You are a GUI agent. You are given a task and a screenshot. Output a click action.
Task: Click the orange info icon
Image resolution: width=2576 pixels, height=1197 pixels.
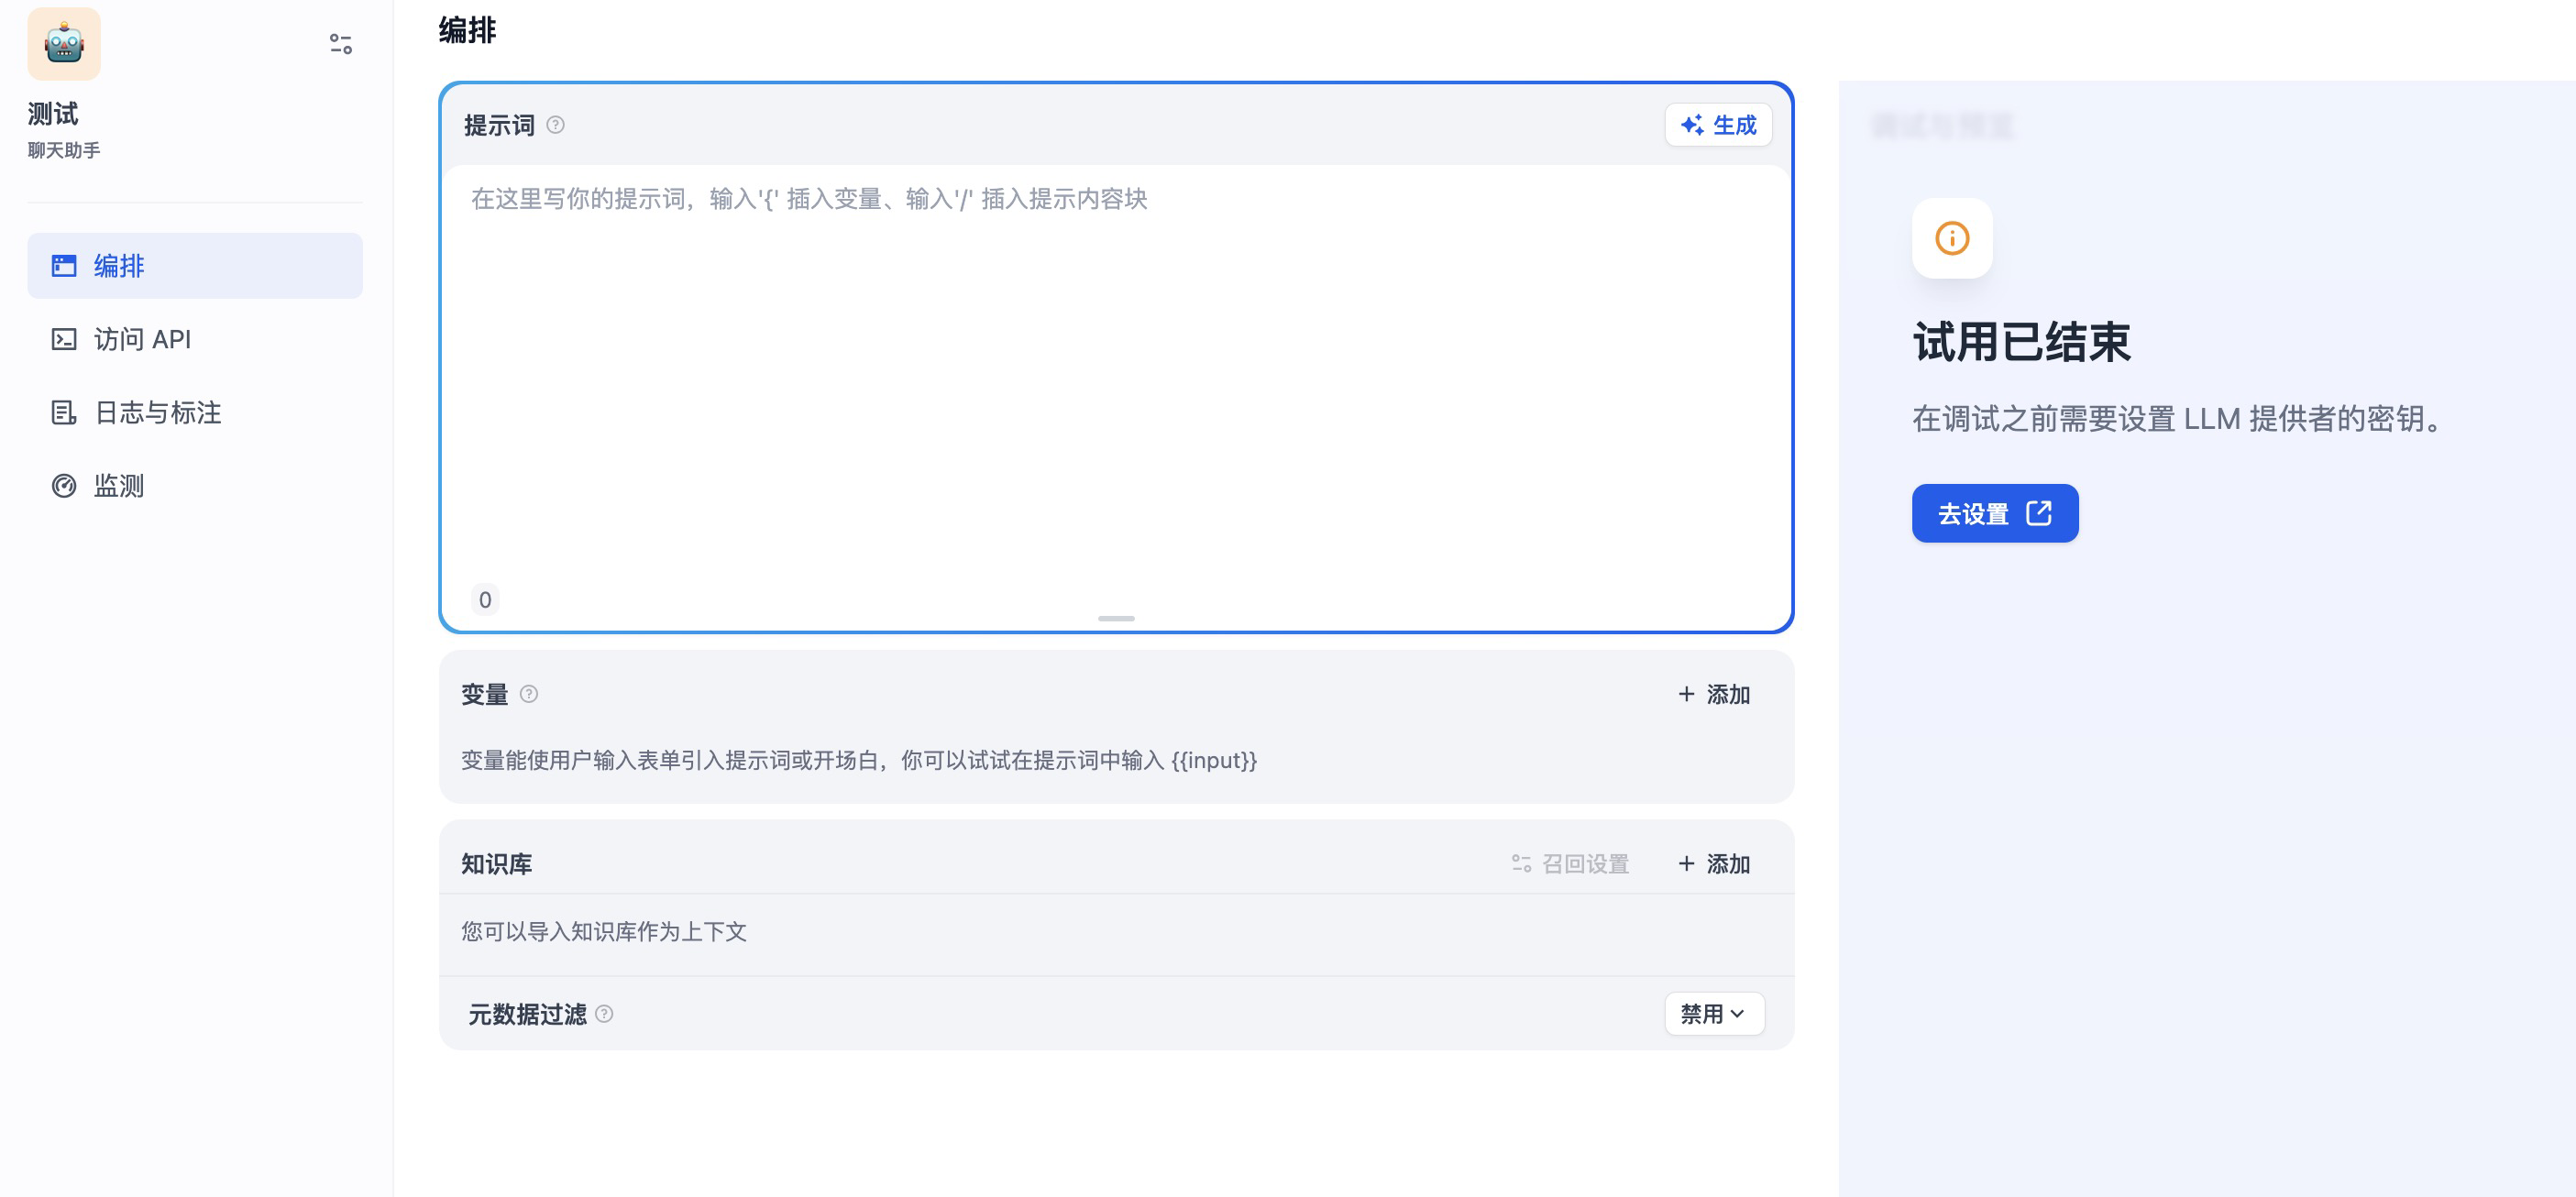(x=1951, y=238)
